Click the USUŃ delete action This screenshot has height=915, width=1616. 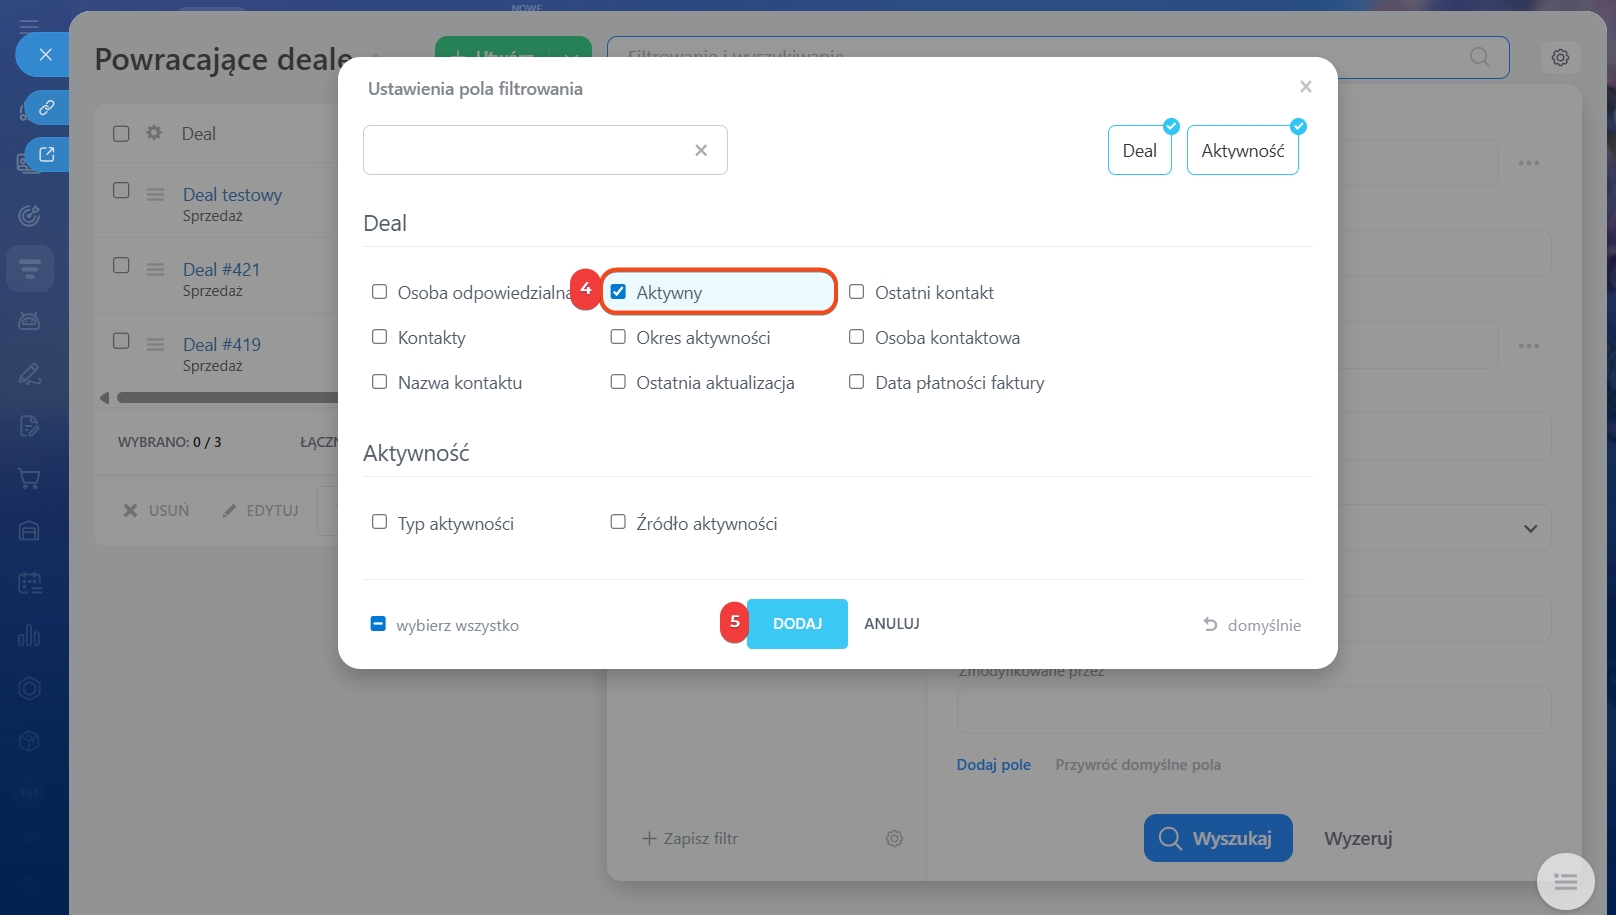pos(156,510)
